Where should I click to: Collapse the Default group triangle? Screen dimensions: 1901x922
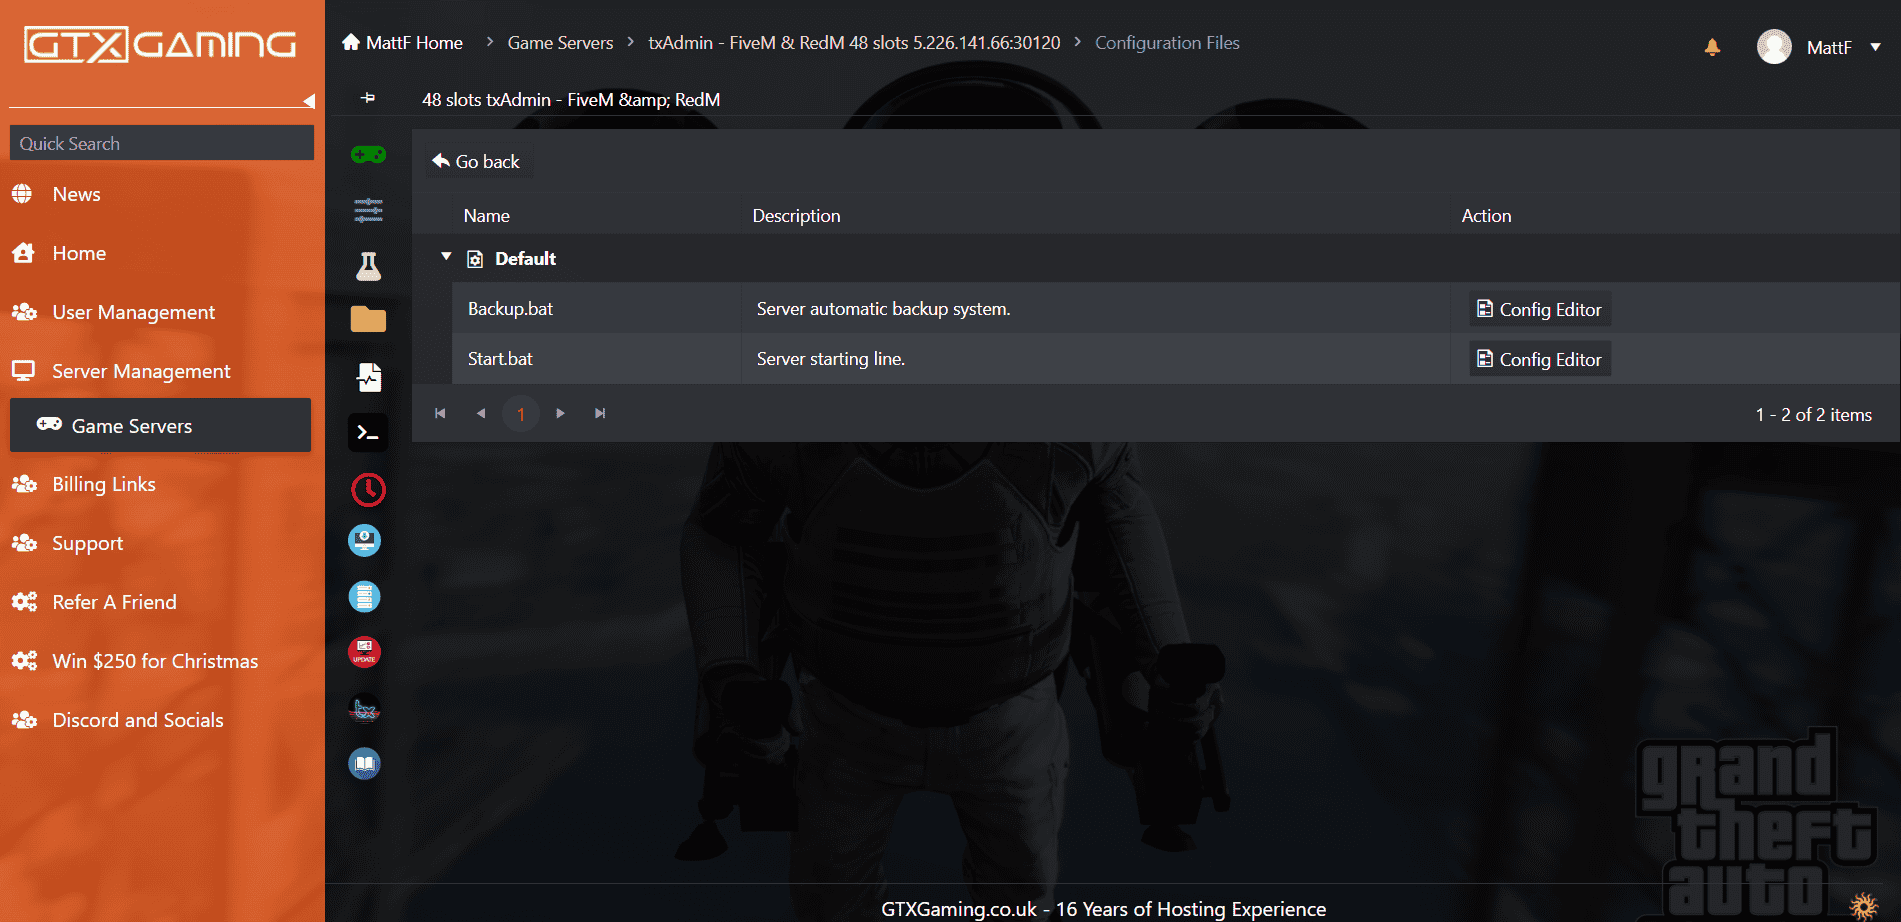[446, 257]
